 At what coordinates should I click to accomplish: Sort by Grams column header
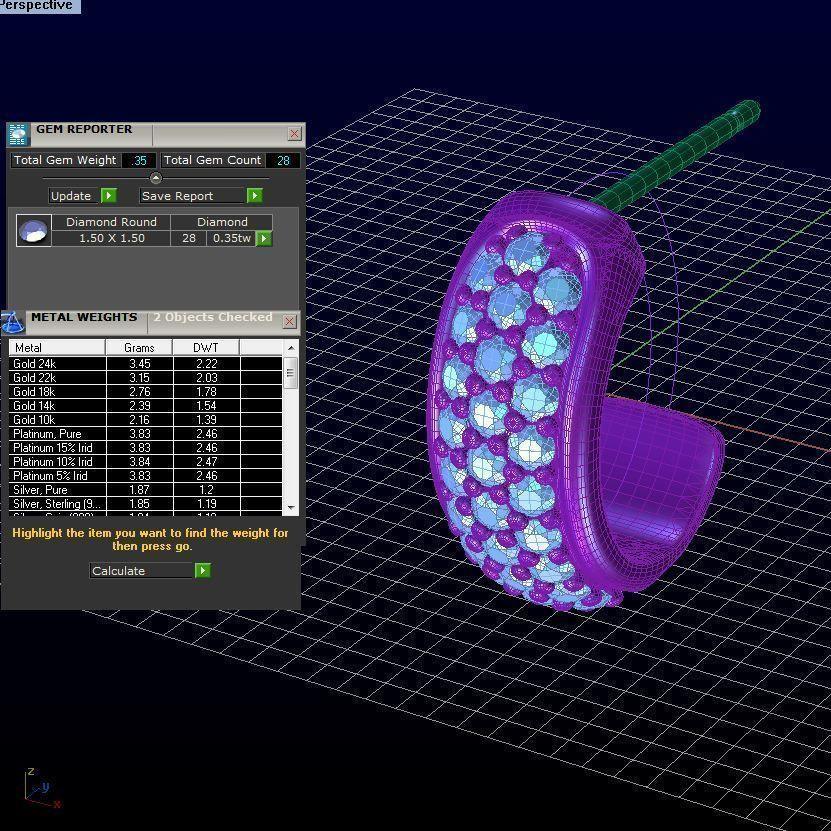(139, 348)
